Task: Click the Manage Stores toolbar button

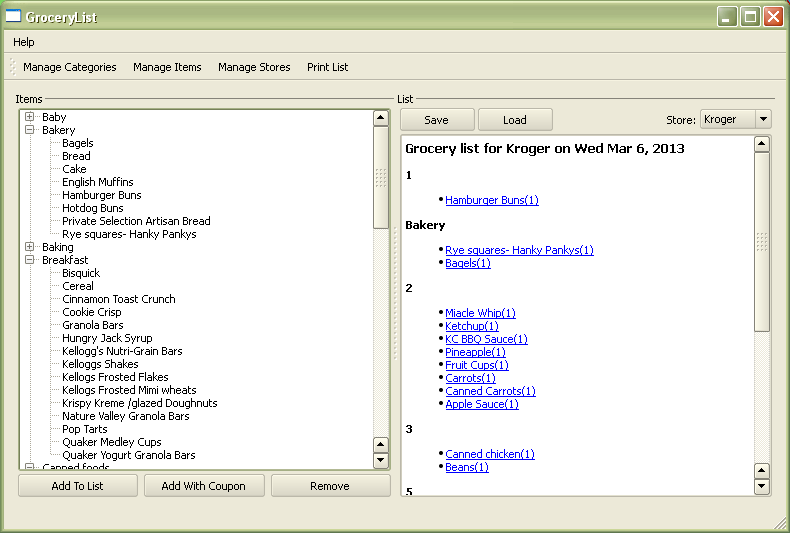Action: coord(254,67)
